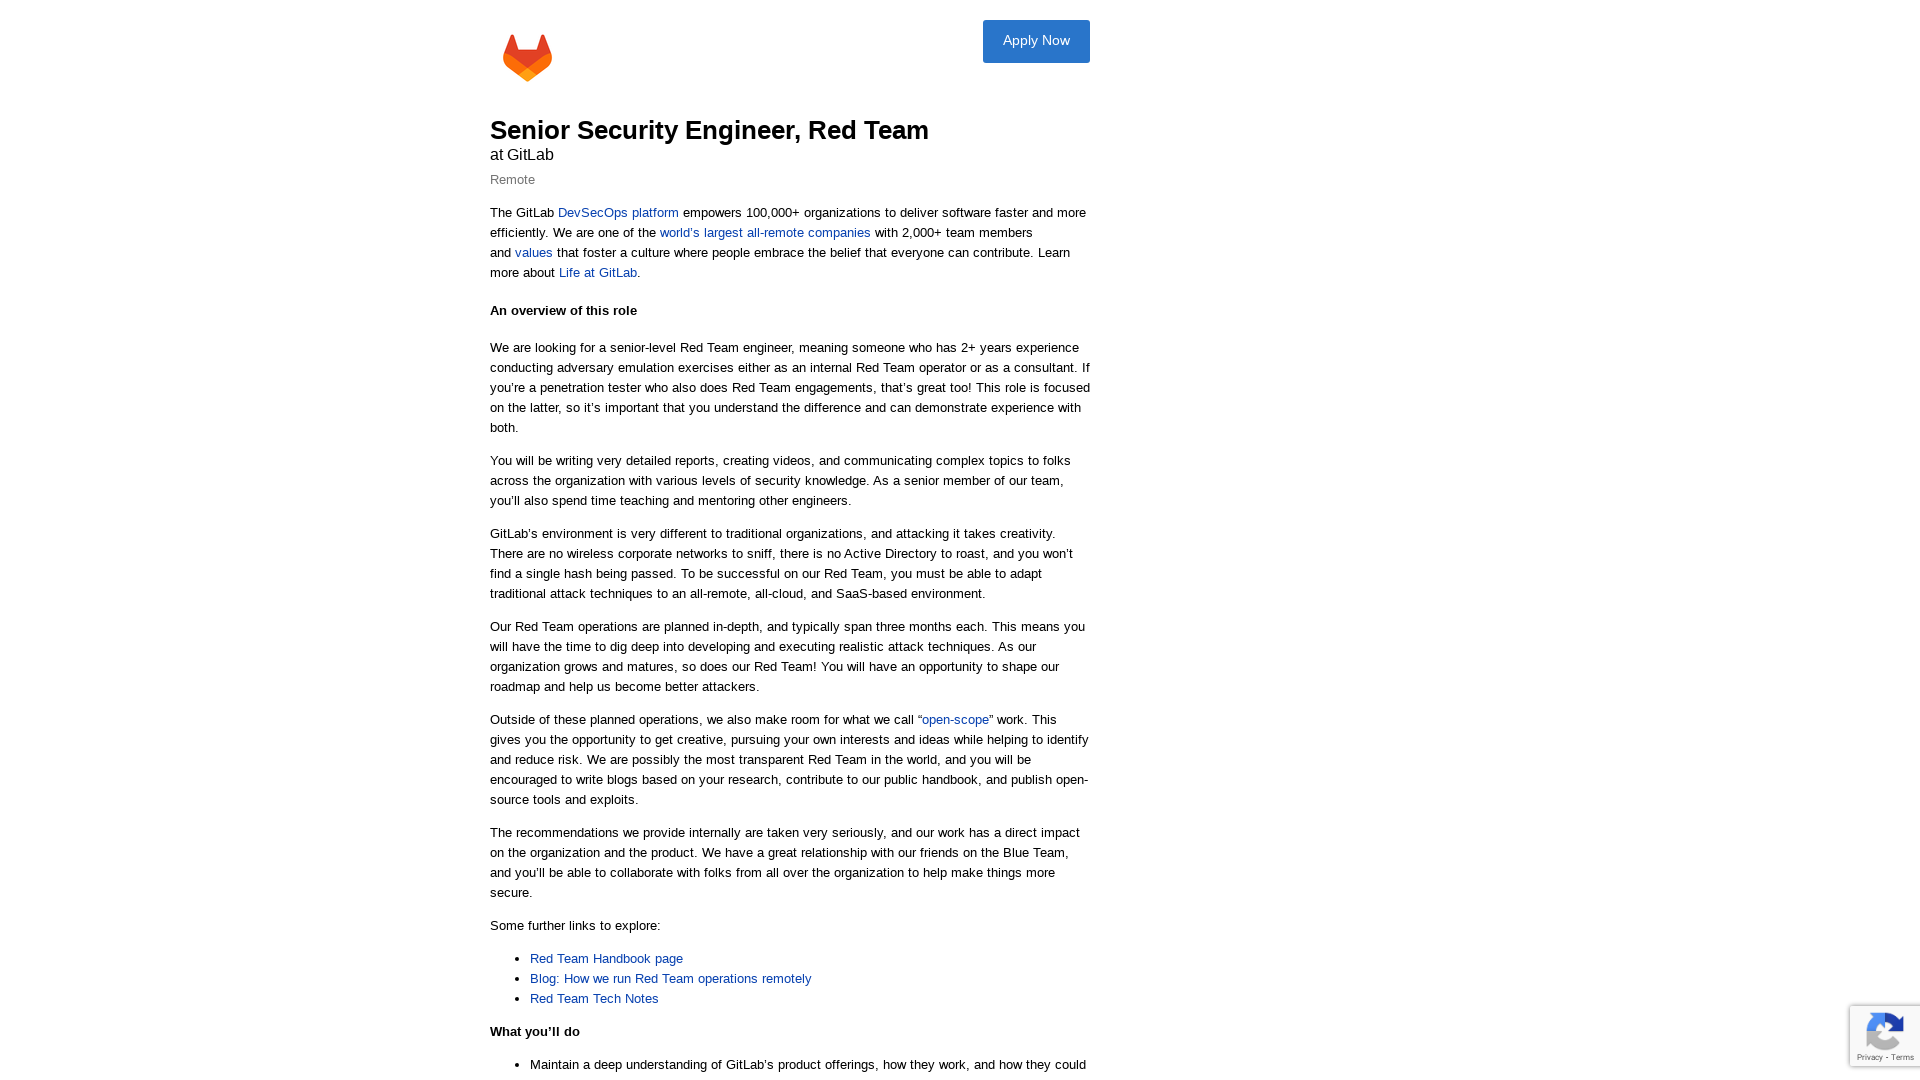Click the Blog: How we run Red Team operations remotely
This screenshot has width=1920, height=1080.
(x=670, y=978)
